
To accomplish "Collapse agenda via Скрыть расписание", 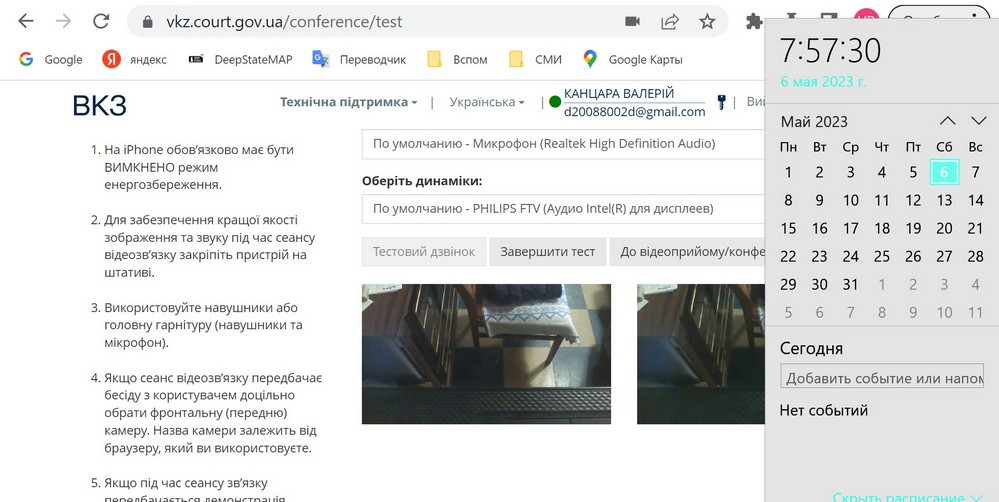I will (909, 497).
